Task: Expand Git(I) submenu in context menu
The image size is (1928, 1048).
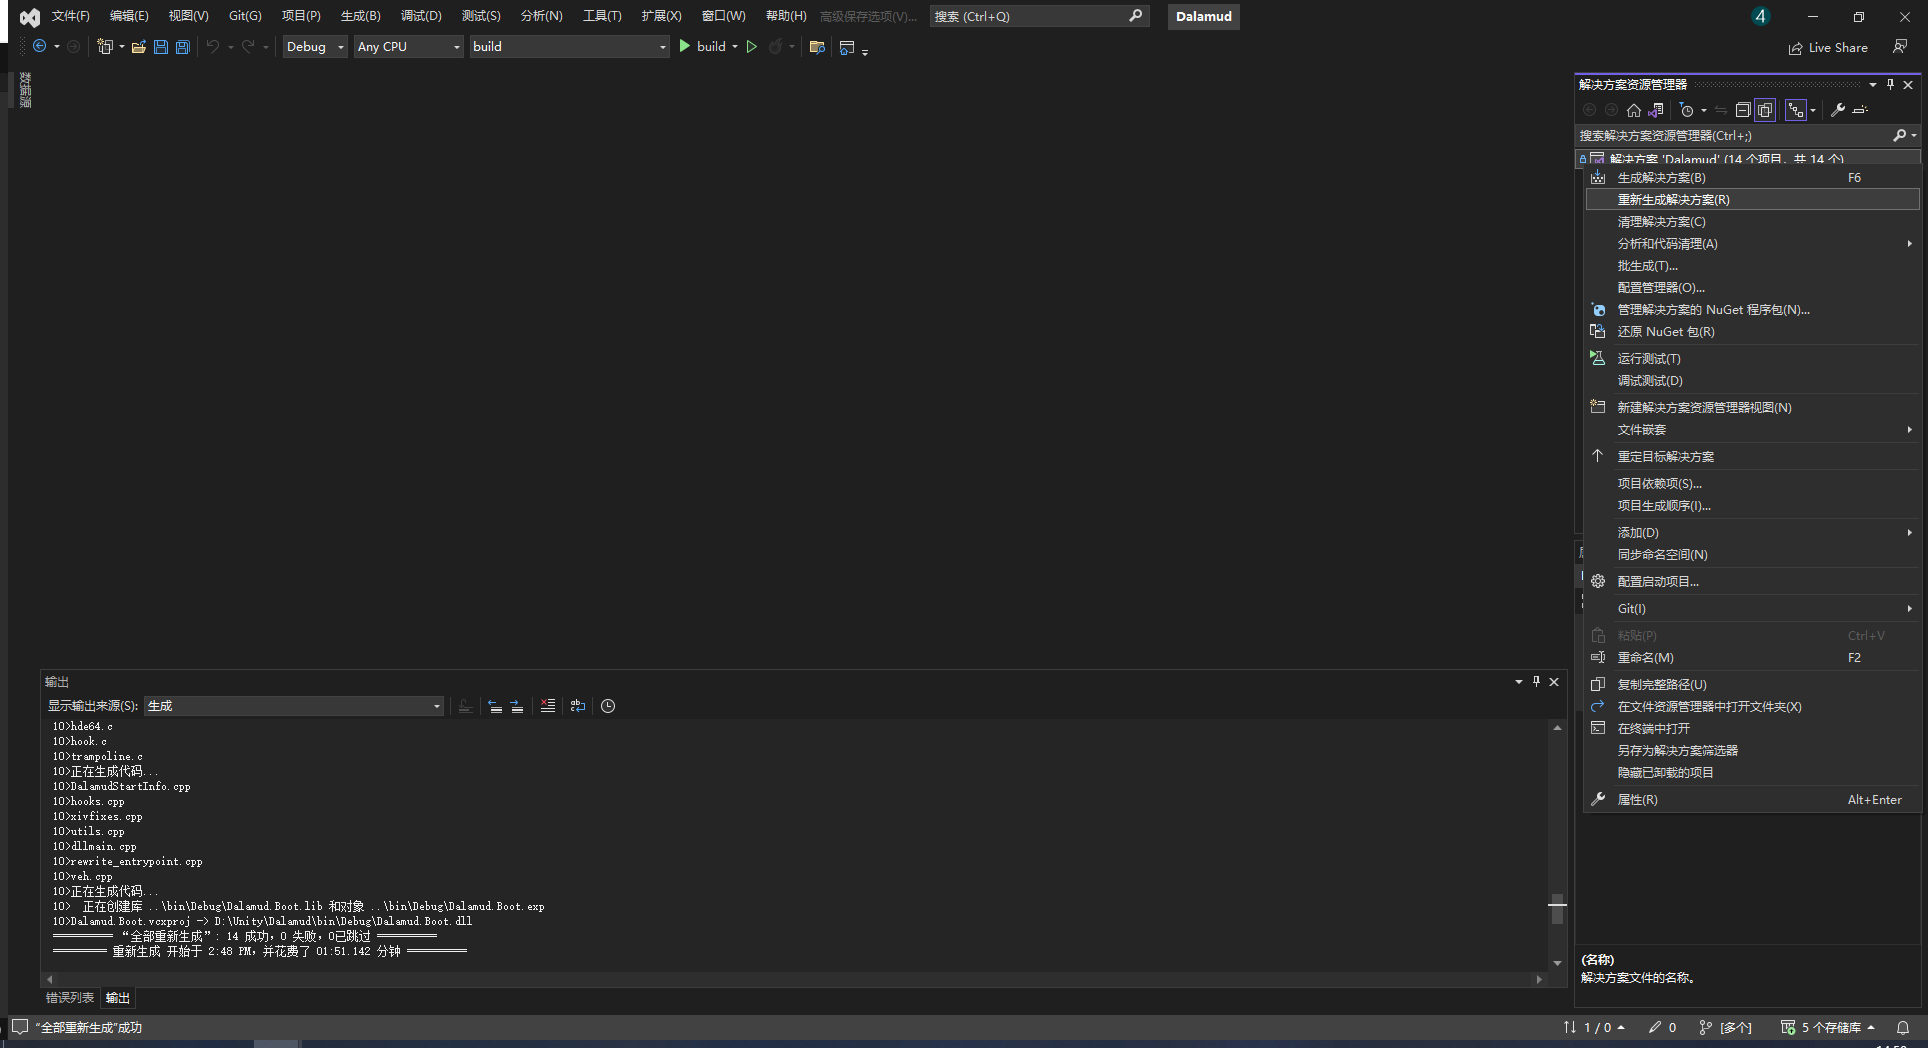Action: [1752, 609]
